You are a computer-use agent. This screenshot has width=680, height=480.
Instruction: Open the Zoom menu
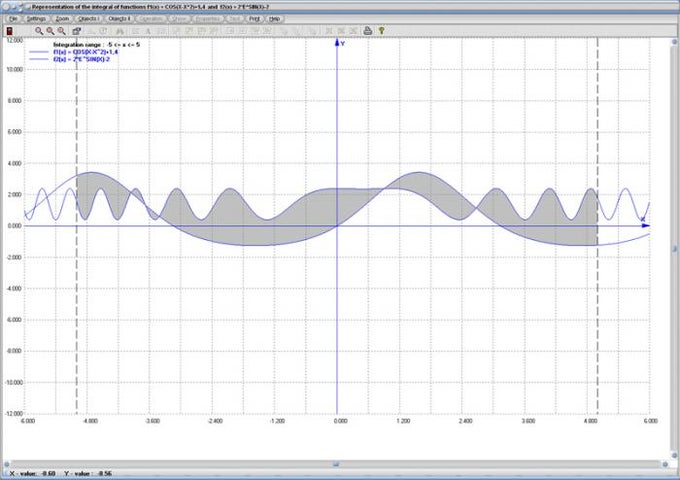click(x=62, y=19)
